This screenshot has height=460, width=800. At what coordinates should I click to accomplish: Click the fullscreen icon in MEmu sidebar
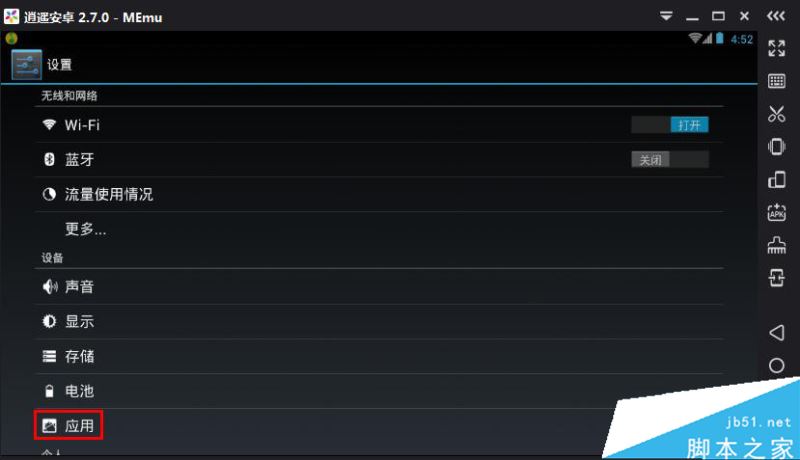tap(777, 48)
